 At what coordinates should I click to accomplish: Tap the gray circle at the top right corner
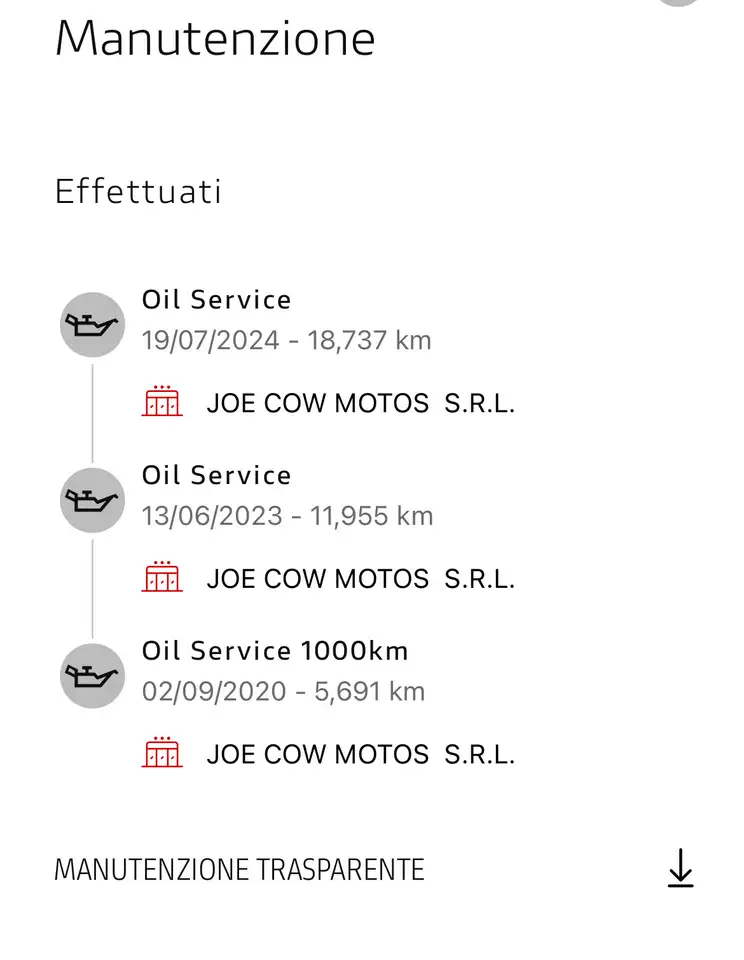click(x=679, y=2)
